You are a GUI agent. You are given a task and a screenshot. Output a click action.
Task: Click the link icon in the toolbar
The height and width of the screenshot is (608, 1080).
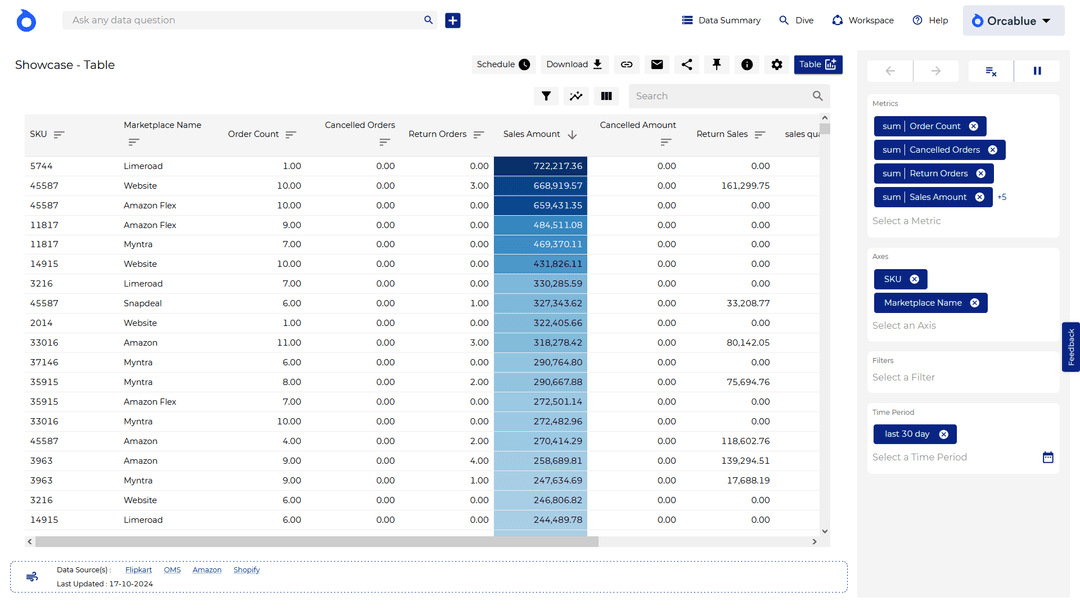pos(627,65)
